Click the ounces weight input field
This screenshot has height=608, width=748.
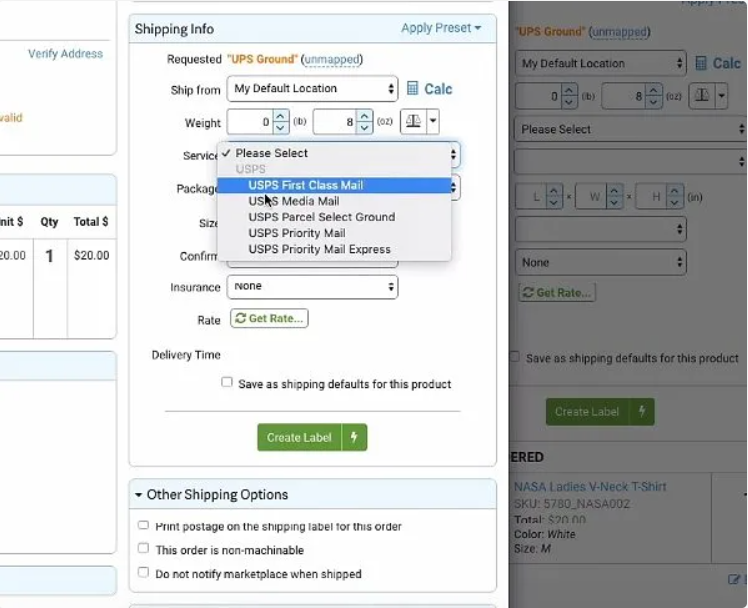tap(335, 122)
